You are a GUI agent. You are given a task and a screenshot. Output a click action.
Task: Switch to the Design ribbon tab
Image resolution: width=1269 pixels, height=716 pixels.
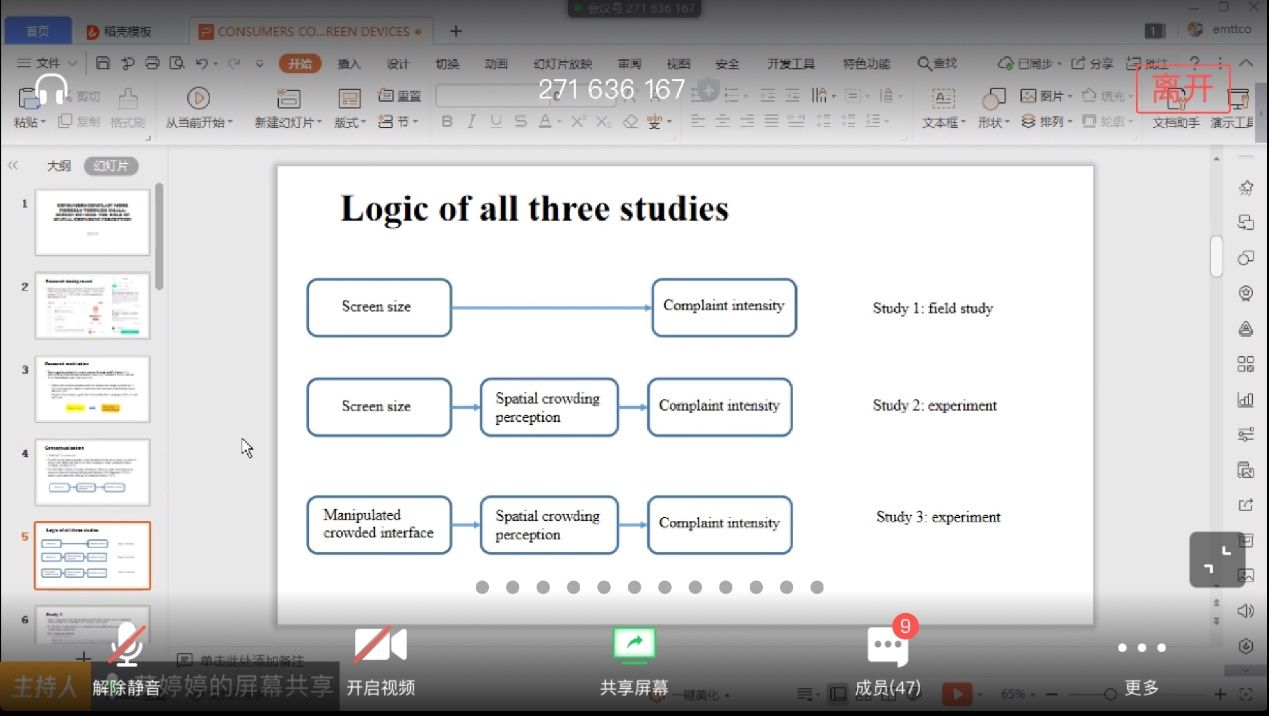pos(398,64)
